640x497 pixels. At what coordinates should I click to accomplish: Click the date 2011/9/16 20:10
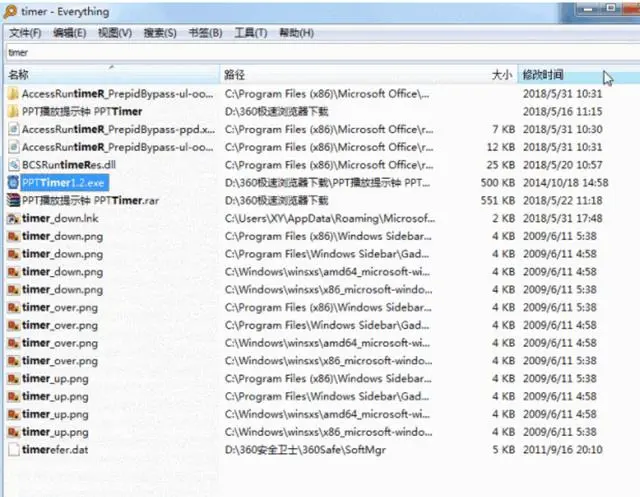pos(562,450)
